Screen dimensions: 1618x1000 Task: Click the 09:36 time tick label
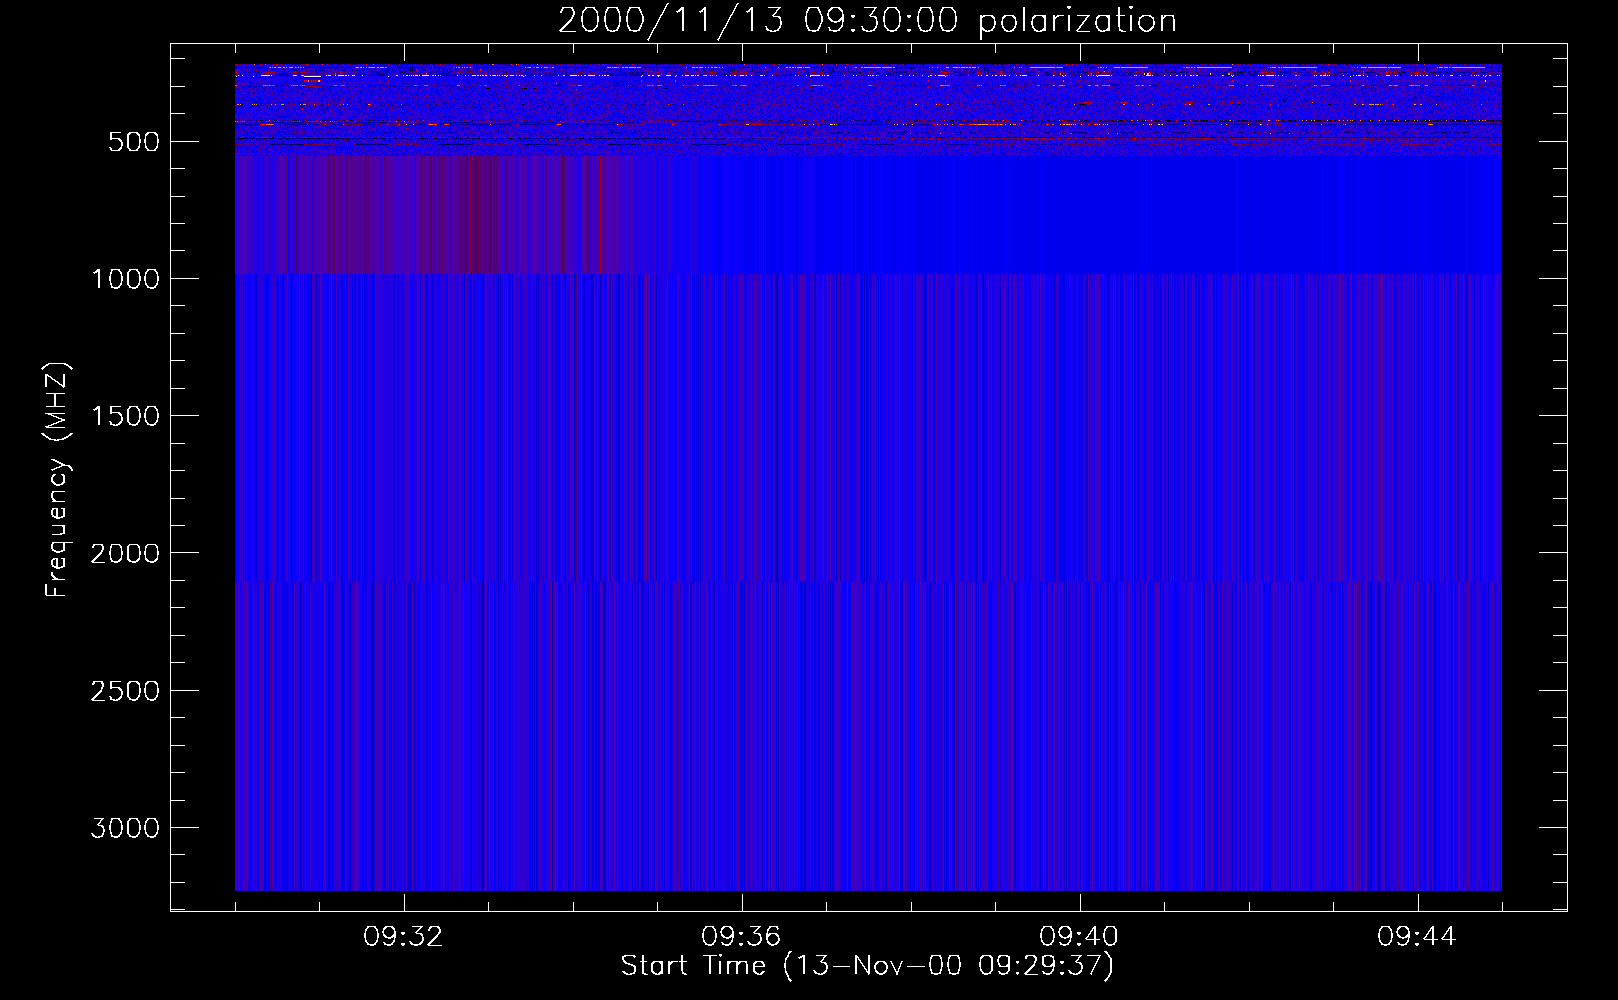tap(741, 937)
